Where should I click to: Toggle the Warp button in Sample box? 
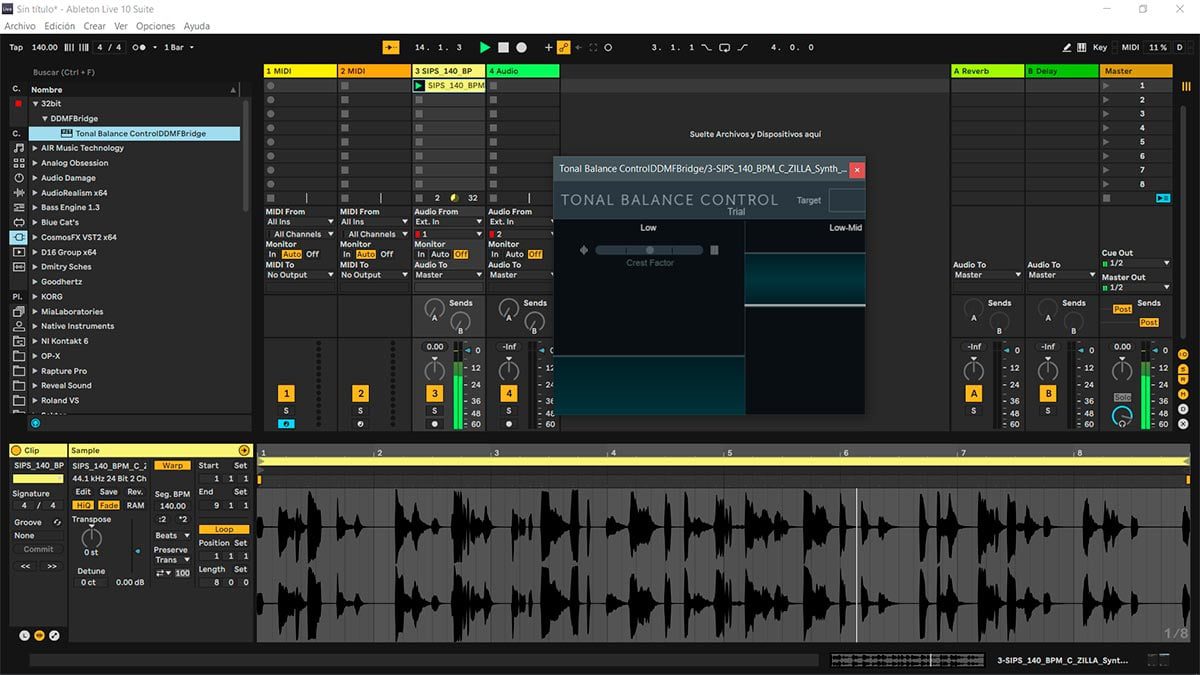[x=173, y=465]
